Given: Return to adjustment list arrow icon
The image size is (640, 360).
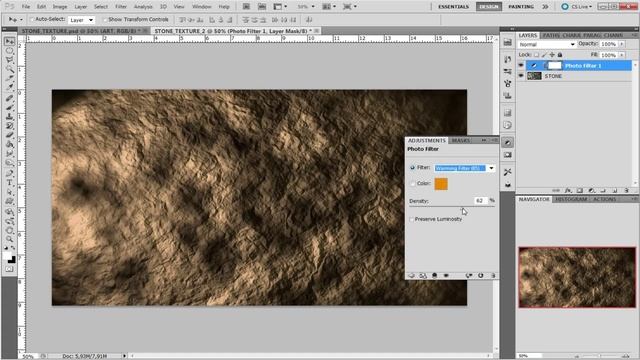Looking at the screenshot, I should point(411,276).
